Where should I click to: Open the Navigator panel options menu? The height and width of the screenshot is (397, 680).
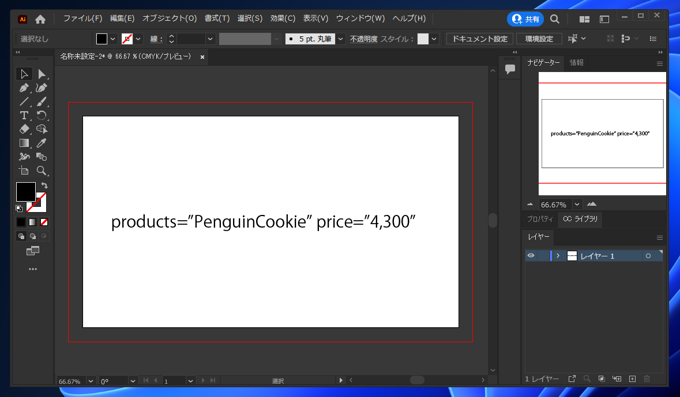tap(660, 63)
